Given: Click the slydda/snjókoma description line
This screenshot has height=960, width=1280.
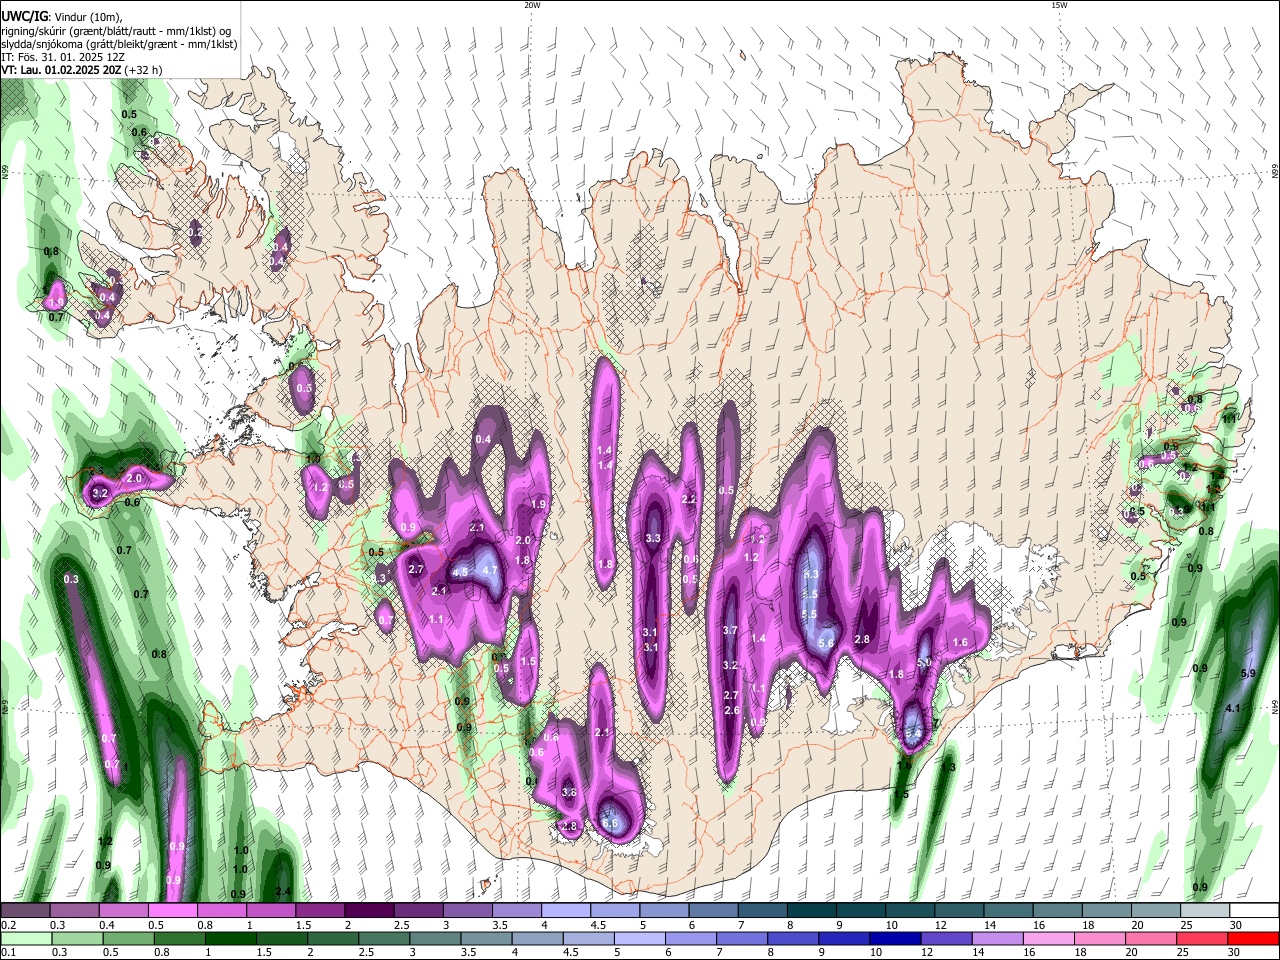Looking at the screenshot, I should tap(119, 43).
